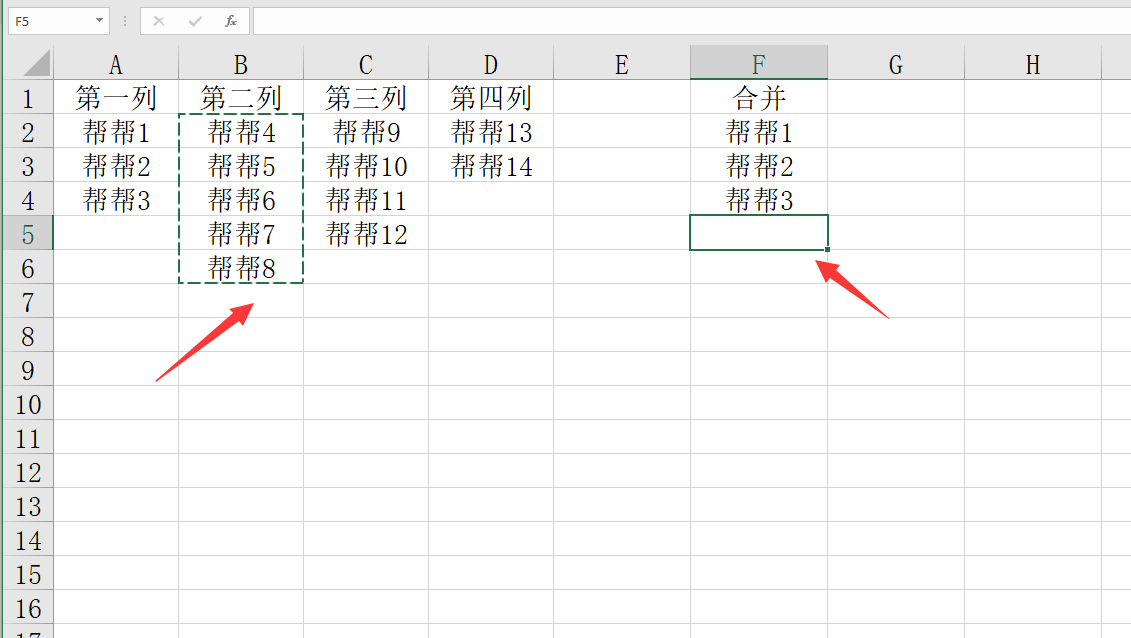Select row 14 header
The image size is (1131, 638).
[28, 539]
